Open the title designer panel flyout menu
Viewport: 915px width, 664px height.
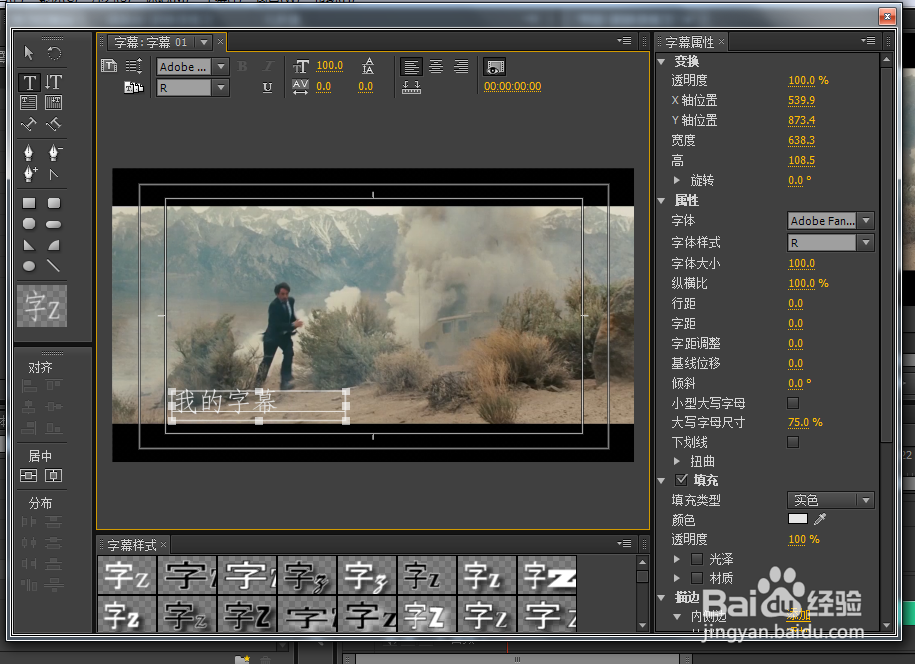pyautogui.click(x=624, y=41)
